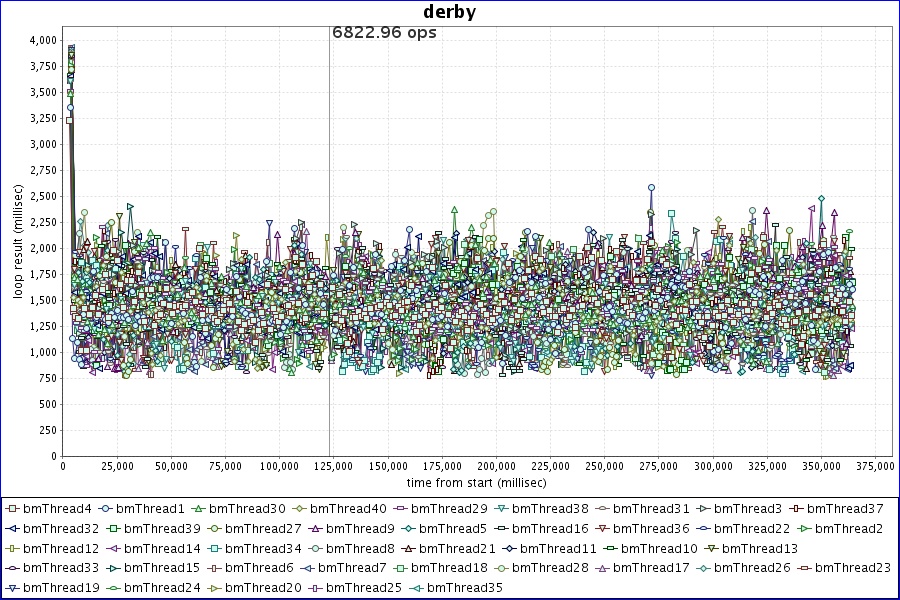The image size is (900, 600).
Task: Click the bmThread33 legend label
Action: tap(61, 567)
